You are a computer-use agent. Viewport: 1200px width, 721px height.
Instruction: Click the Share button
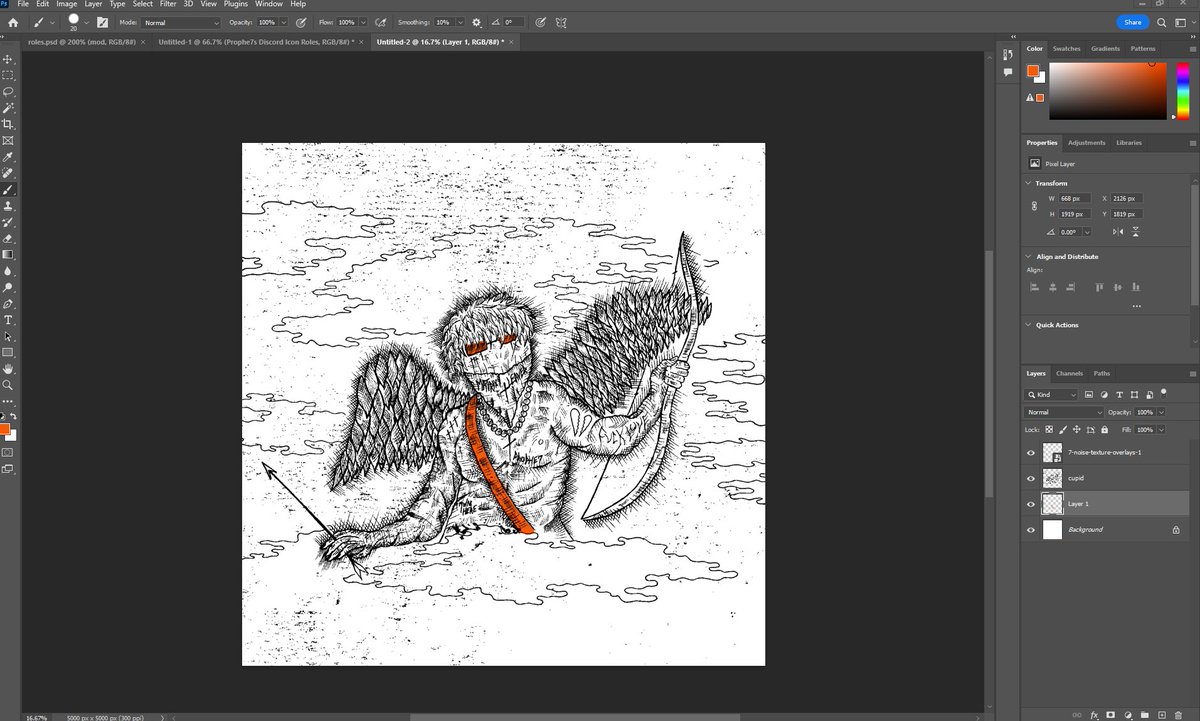[x=1131, y=21]
